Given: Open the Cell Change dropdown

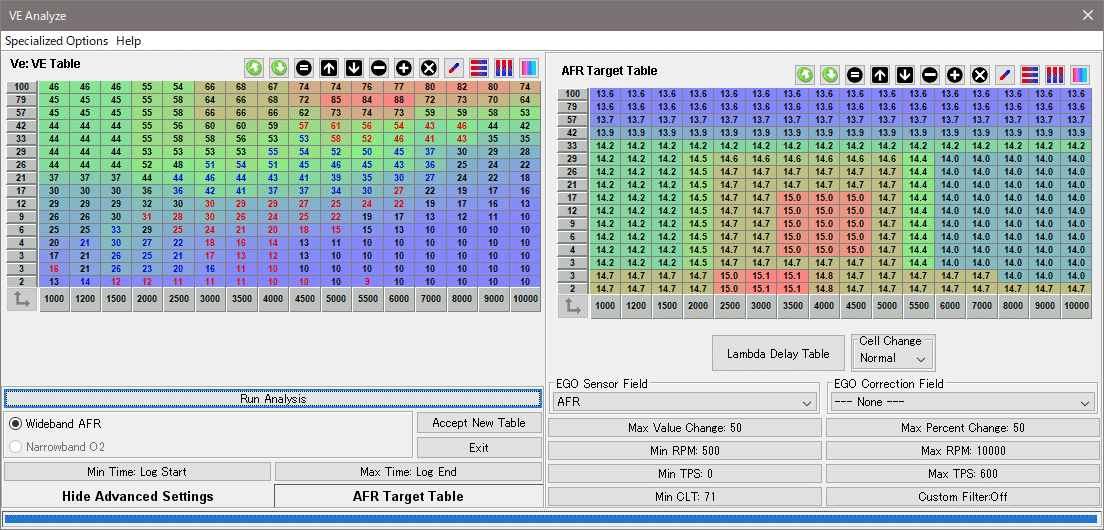Looking at the screenshot, I should [893, 358].
